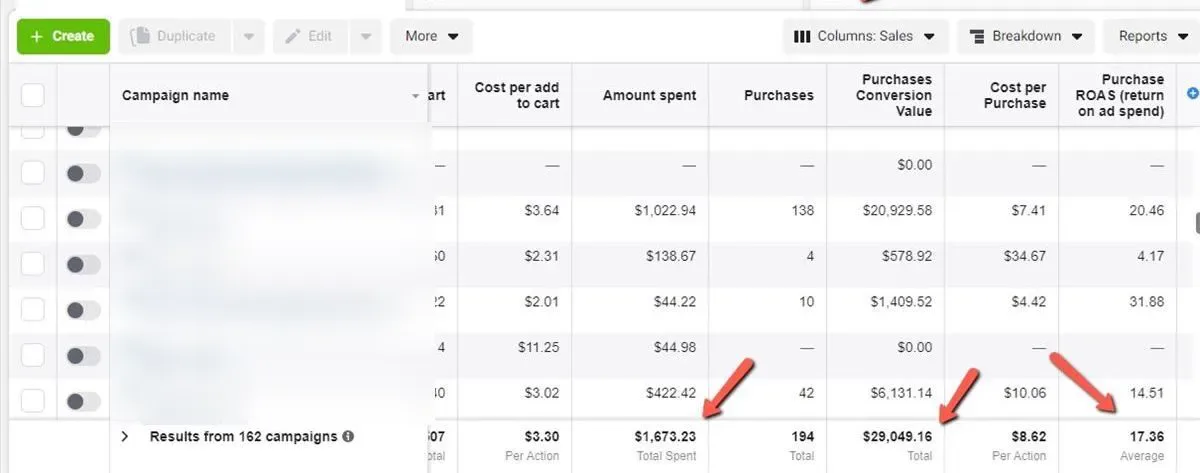Open the Breakdown dropdown
Screen dimensions: 1200x473
click(x=1025, y=36)
